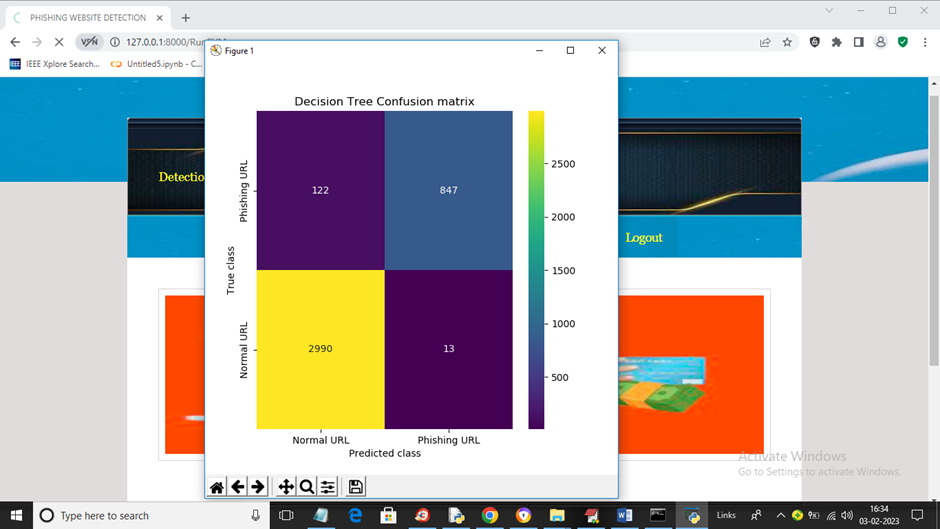This screenshot has width=940, height=529.
Task: Open File Explorer from the taskbar
Action: [x=557, y=515]
